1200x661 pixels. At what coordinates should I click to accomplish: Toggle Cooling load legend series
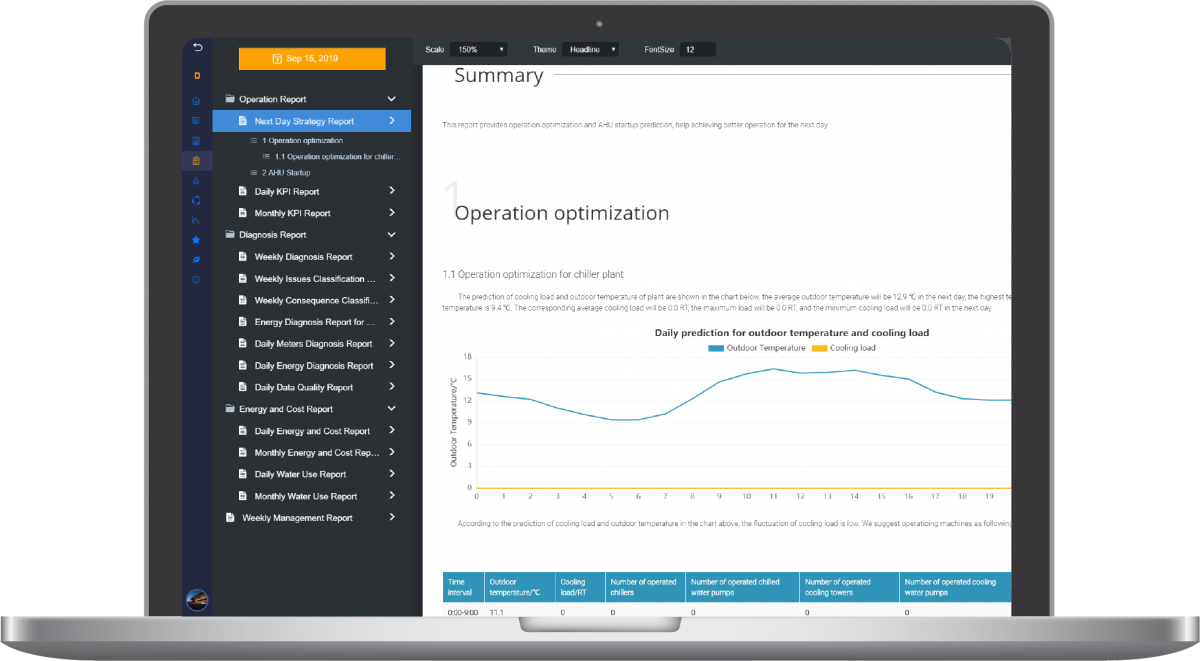tap(843, 348)
